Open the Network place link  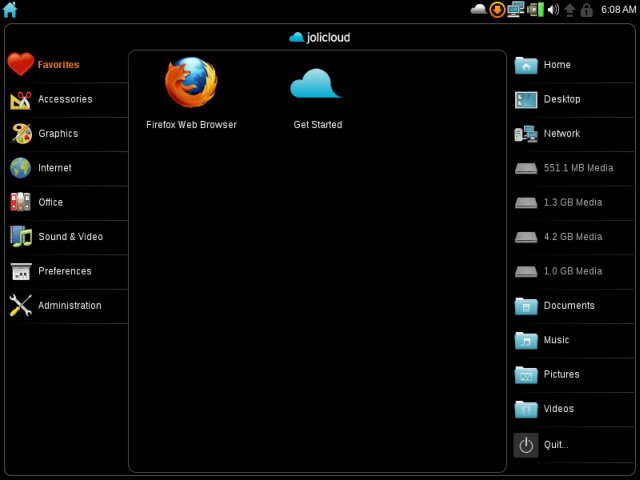point(562,133)
